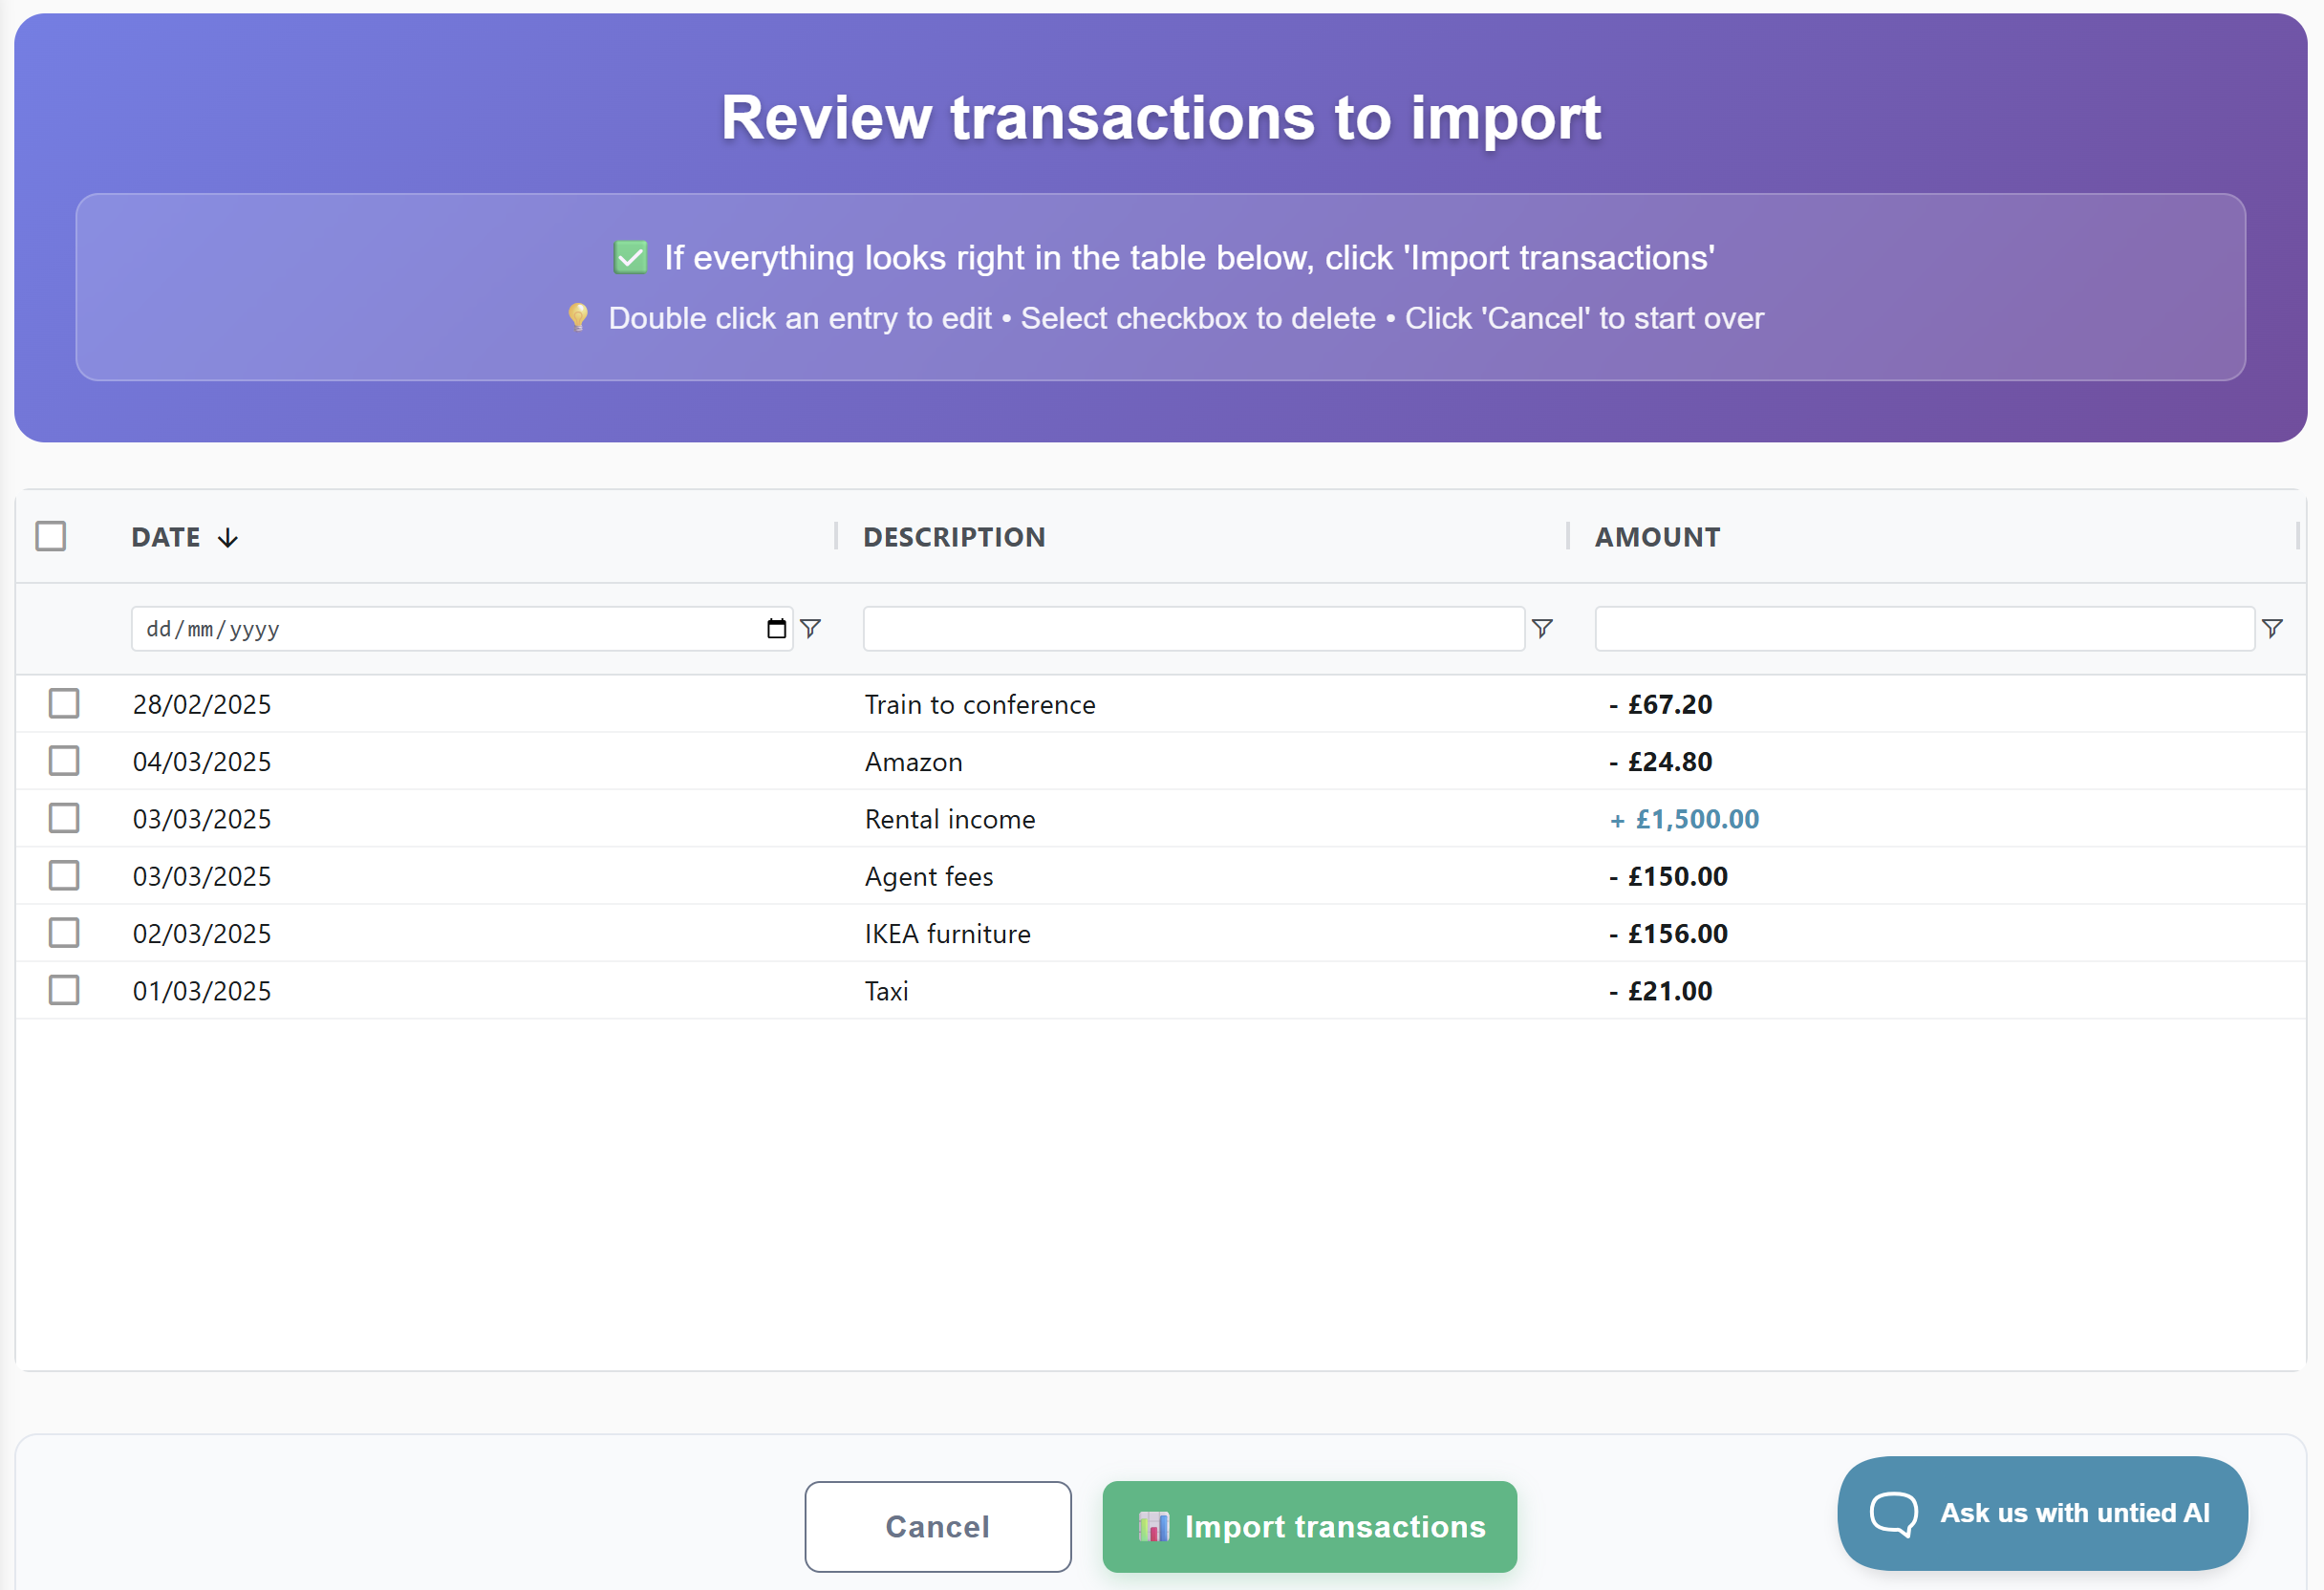Sort by the DESCRIPTION column header

(954, 537)
